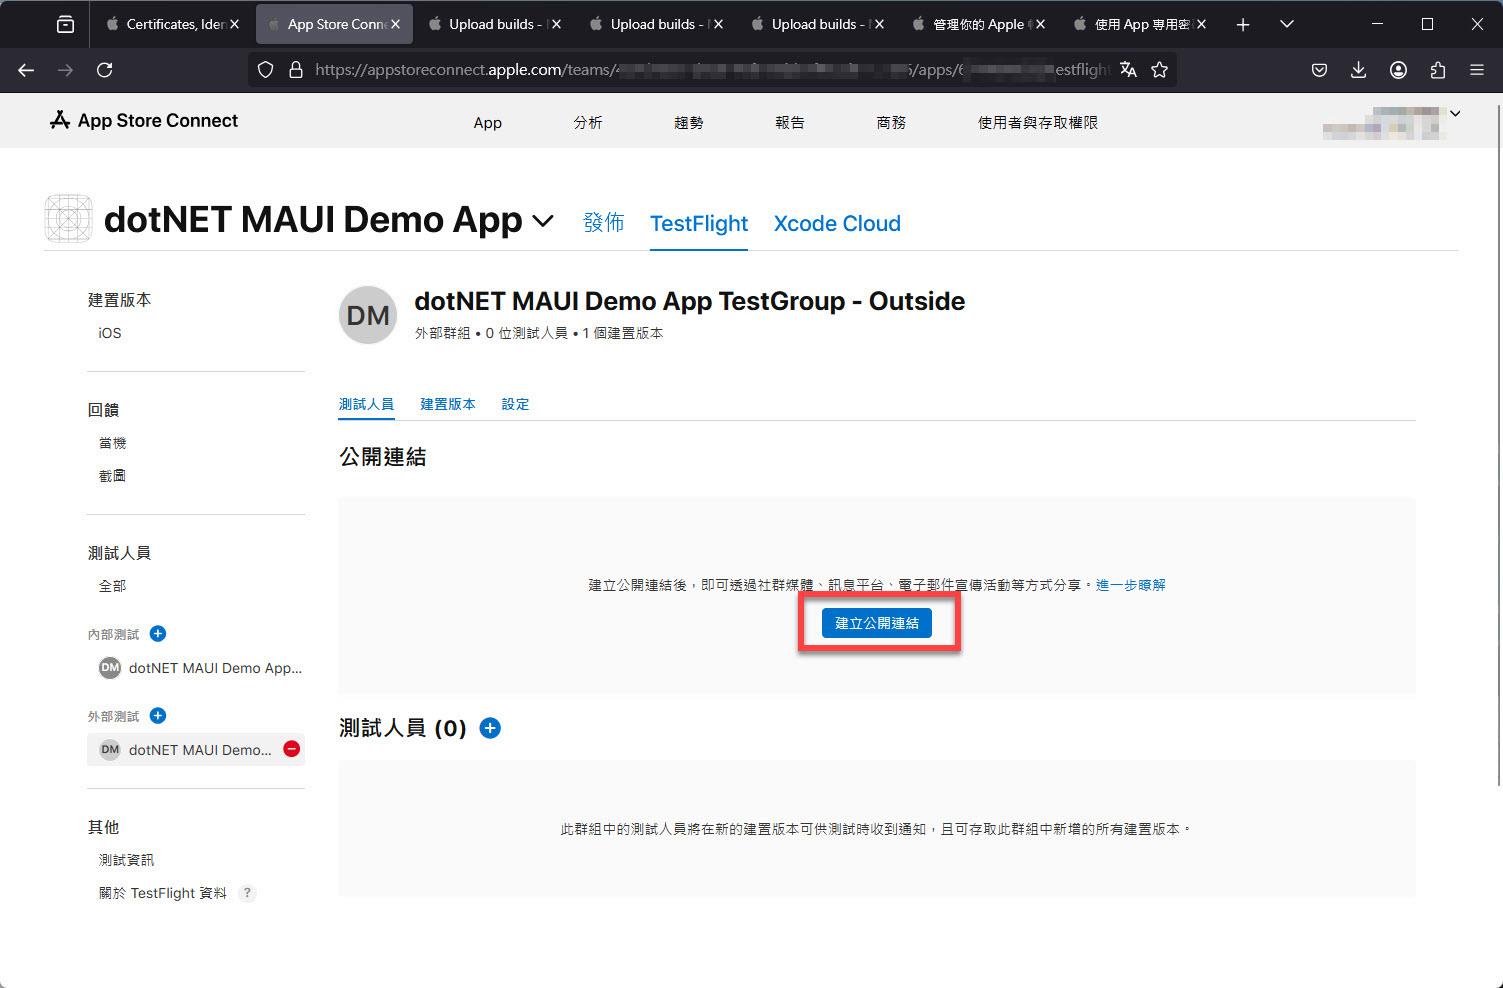This screenshot has width=1503, height=988.
Task: Select the 測試人員 group tab
Action: point(366,404)
